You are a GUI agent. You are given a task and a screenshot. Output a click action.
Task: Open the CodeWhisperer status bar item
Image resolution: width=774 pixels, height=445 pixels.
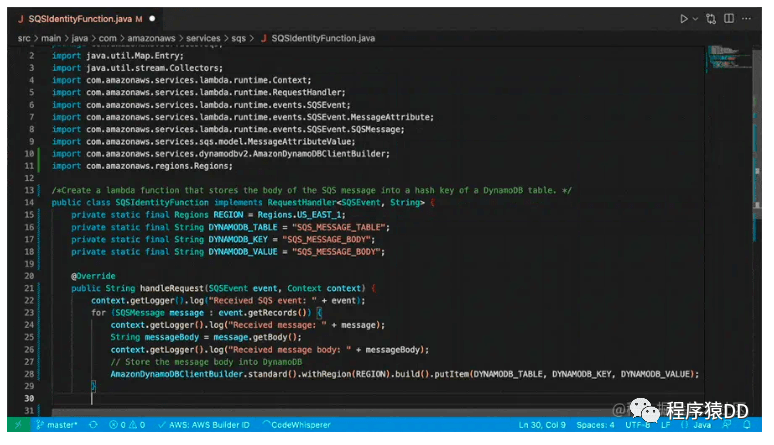[x=296, y=425]
